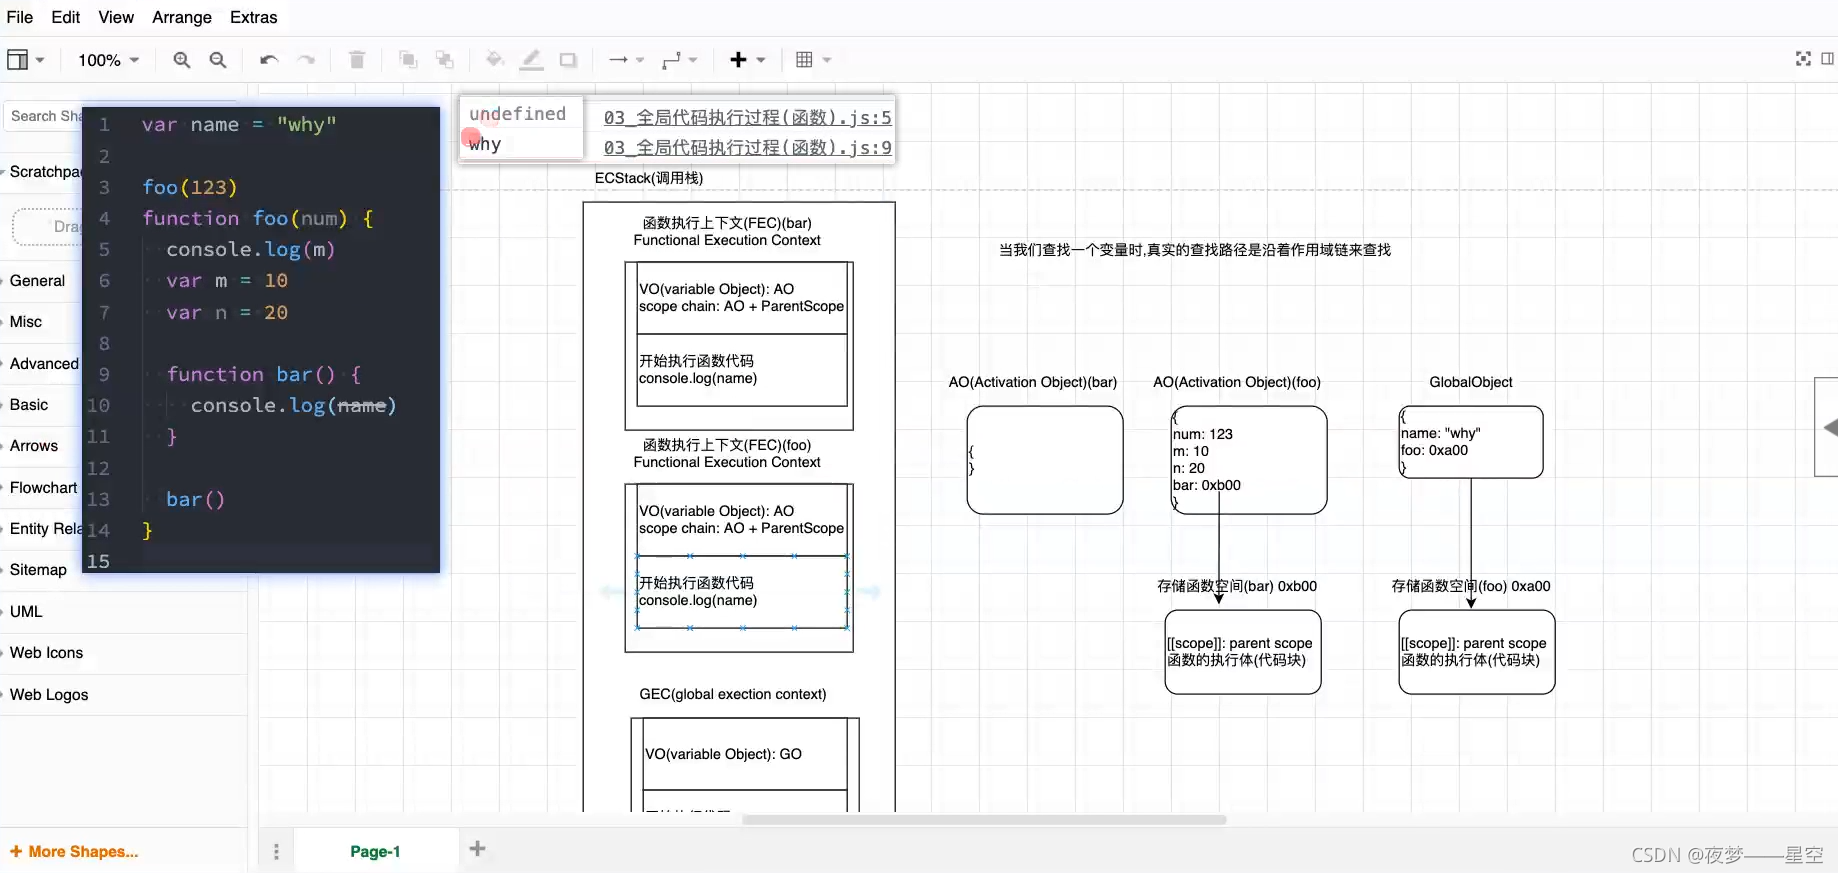
Task: Click the horizontal canvas scrollbar
Action: (984, 820)
